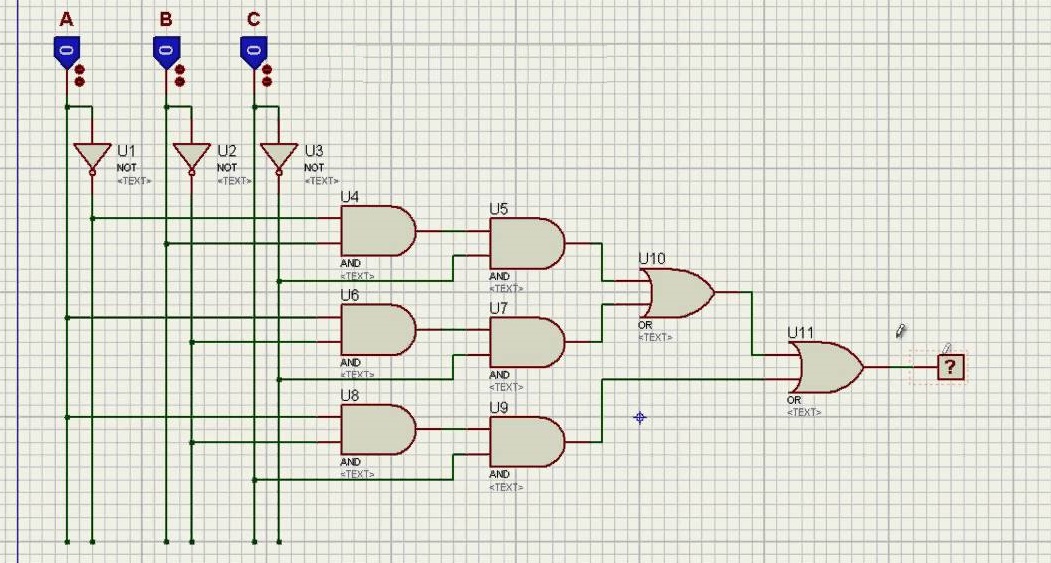Click the U10 reference label
The width and height of the screenshot is (1051, 563).
[651, 259]
